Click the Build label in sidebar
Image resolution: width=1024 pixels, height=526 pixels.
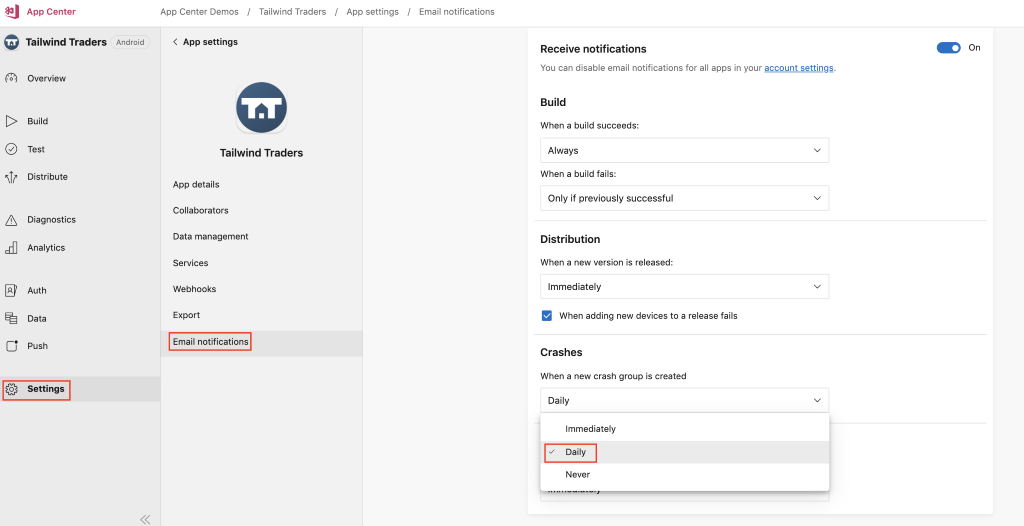pos(37,121)
